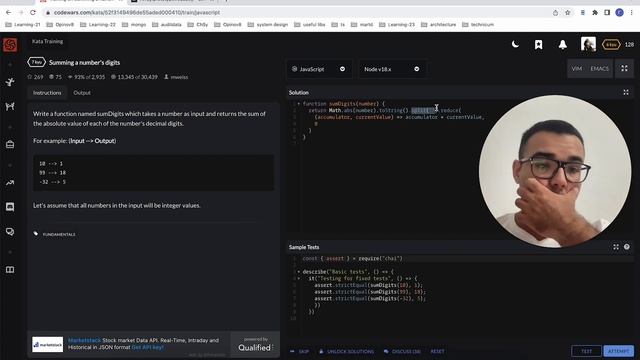Click the "13,345 of 30,439" completion stat
The image size is (640, 360).
click(134, 77)
